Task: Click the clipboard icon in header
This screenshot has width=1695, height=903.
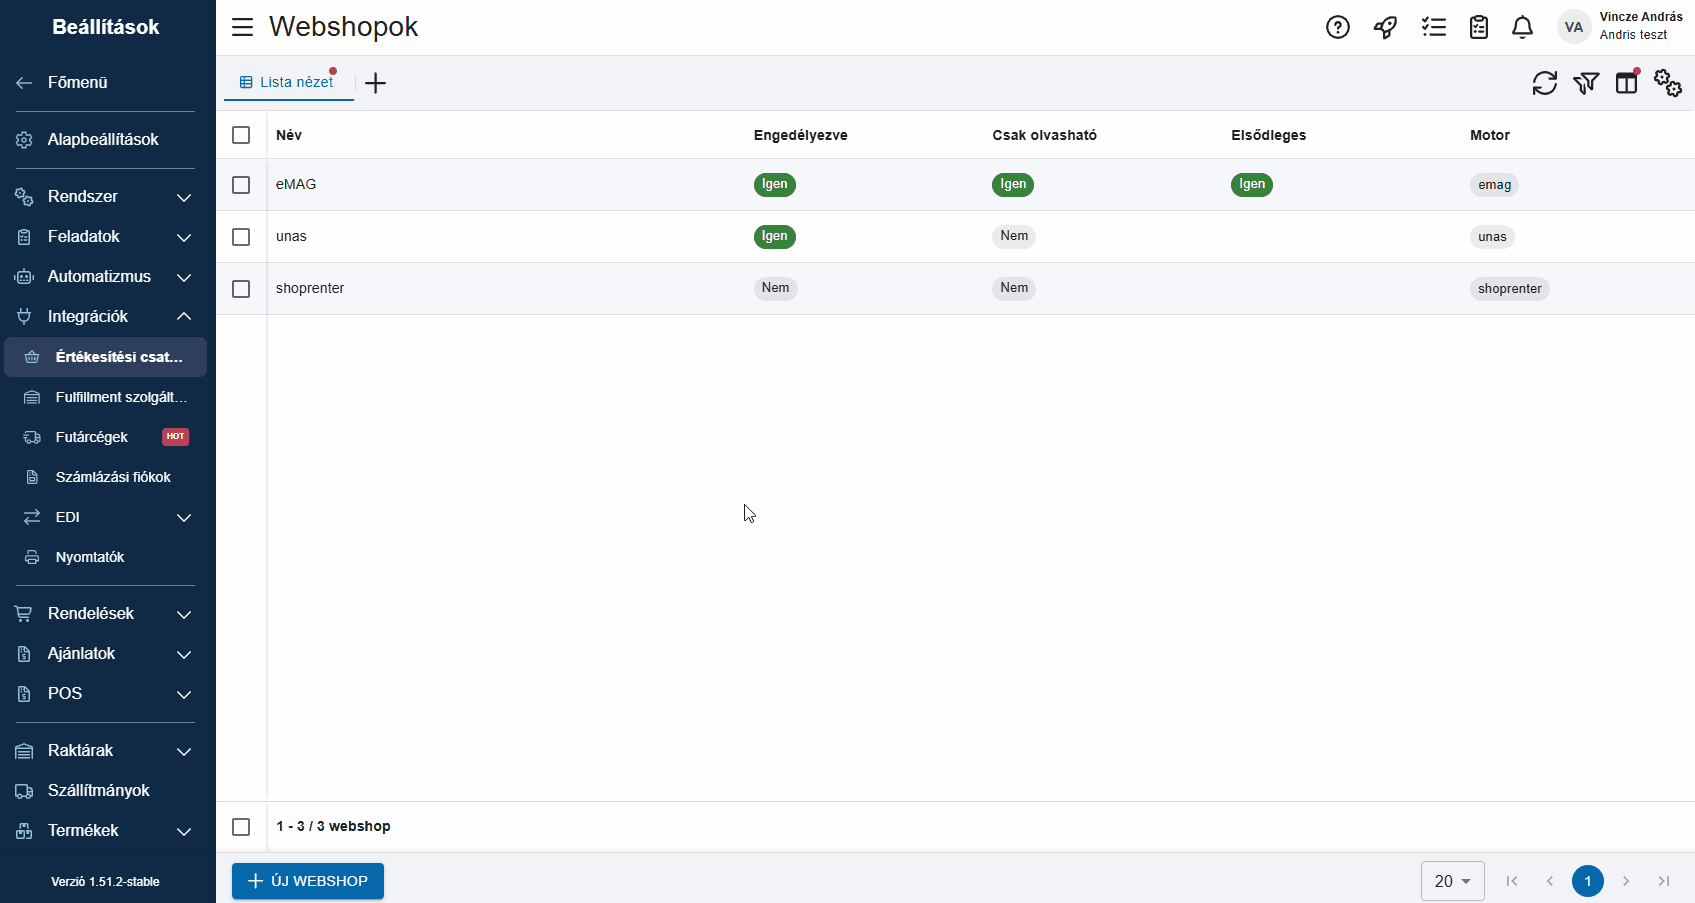Action: click(x=1478, y=27)
